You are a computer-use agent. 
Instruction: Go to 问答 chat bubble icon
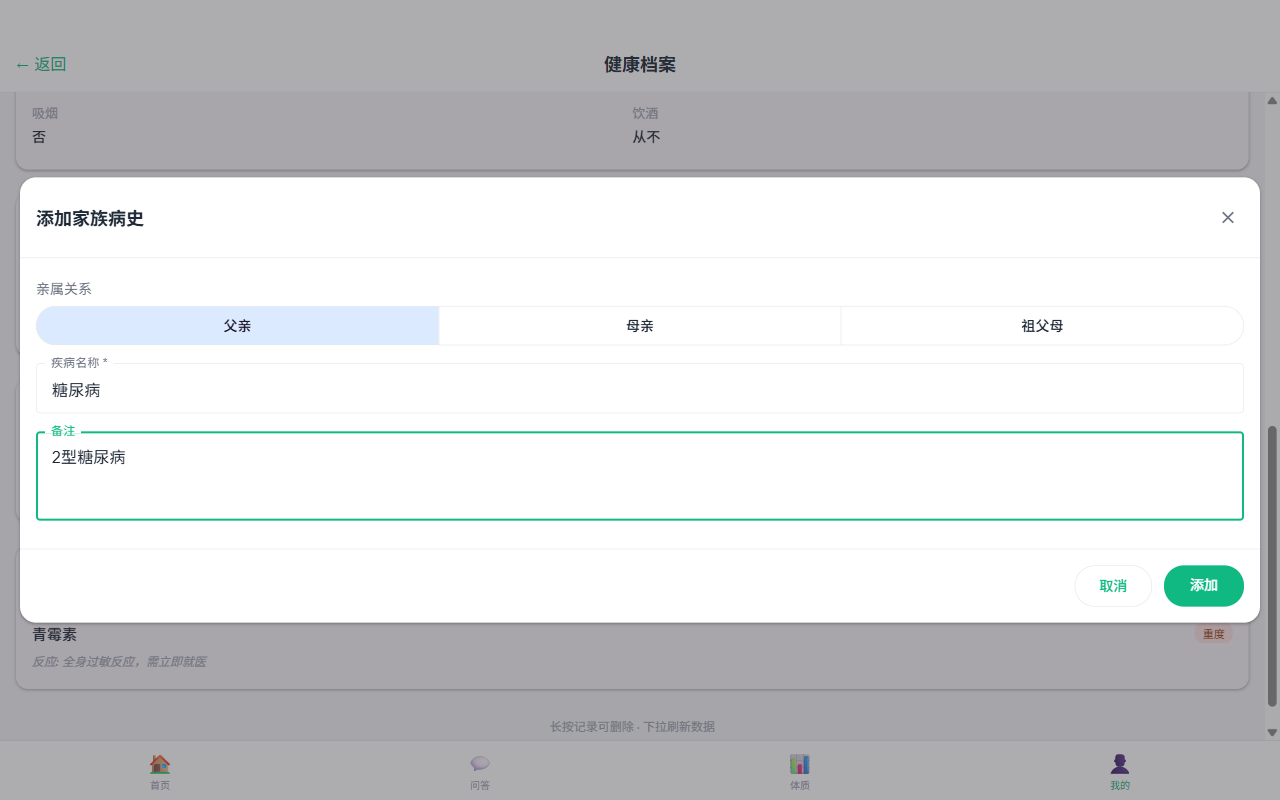(480, 765)
